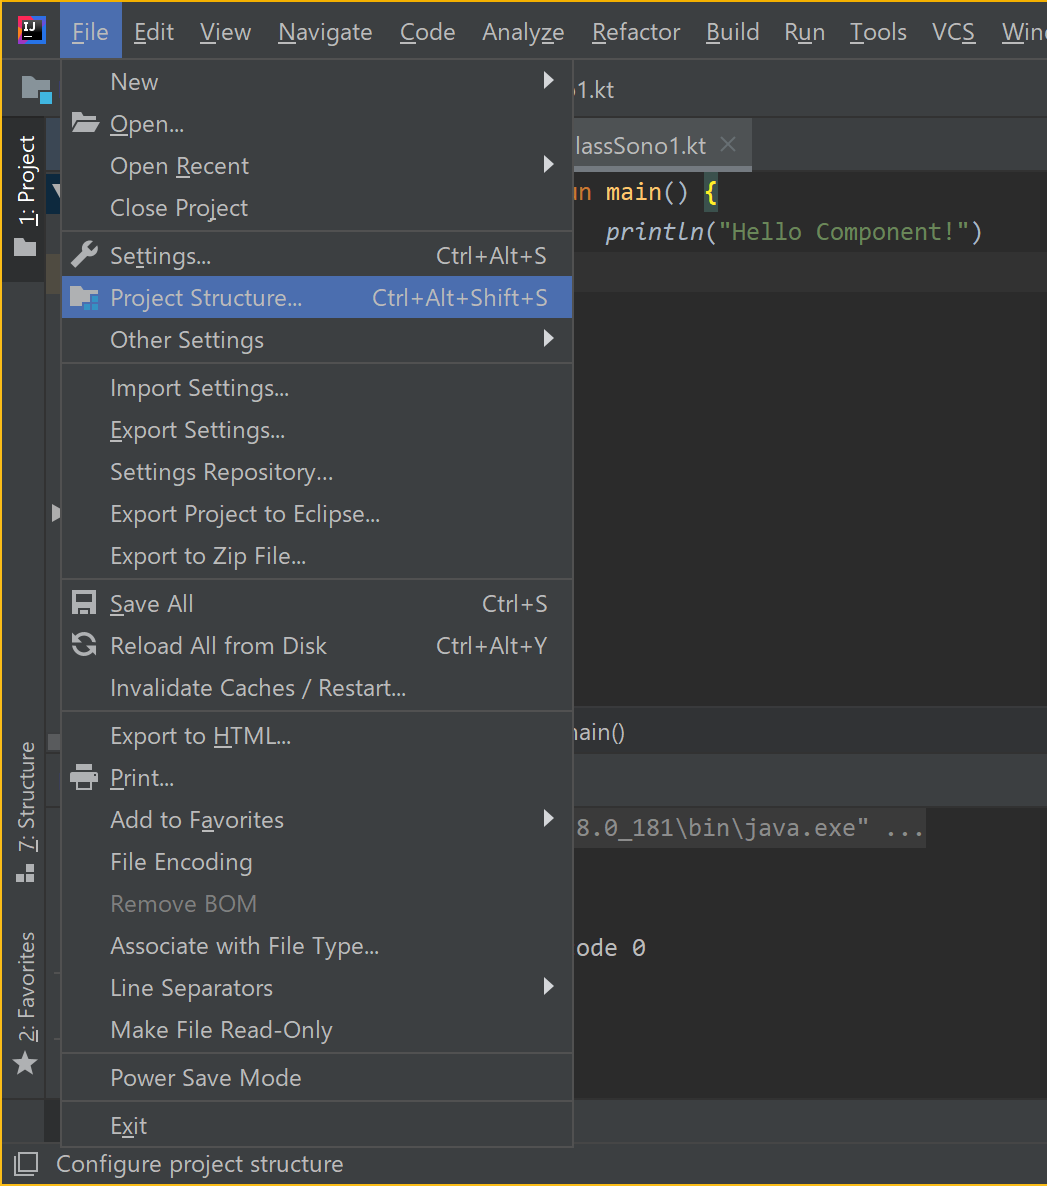Choose Exit from File menu

point(317,1125)
